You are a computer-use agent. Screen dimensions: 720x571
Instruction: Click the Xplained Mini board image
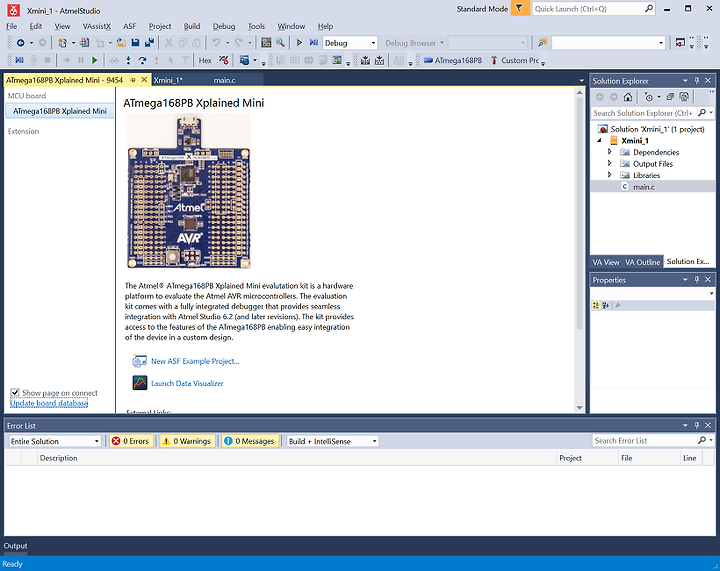189,191
